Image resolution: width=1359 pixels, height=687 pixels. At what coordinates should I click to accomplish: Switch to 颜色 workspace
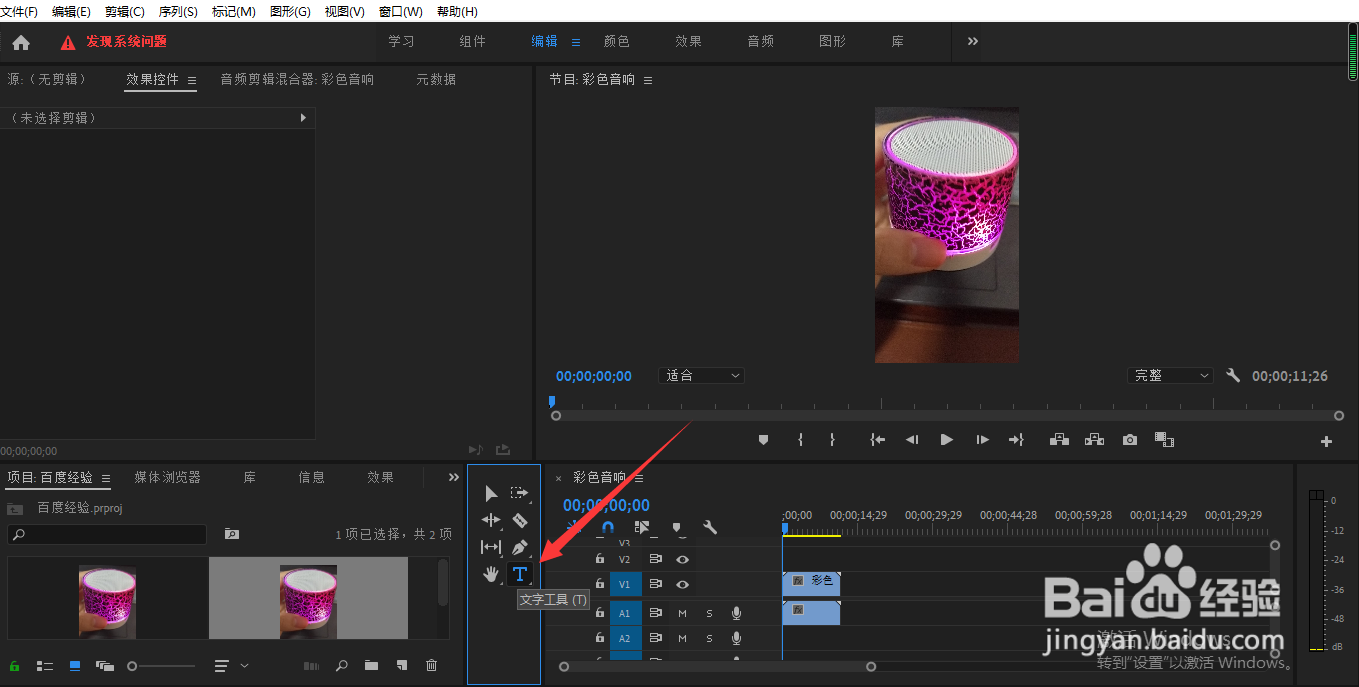coord(617,41)
